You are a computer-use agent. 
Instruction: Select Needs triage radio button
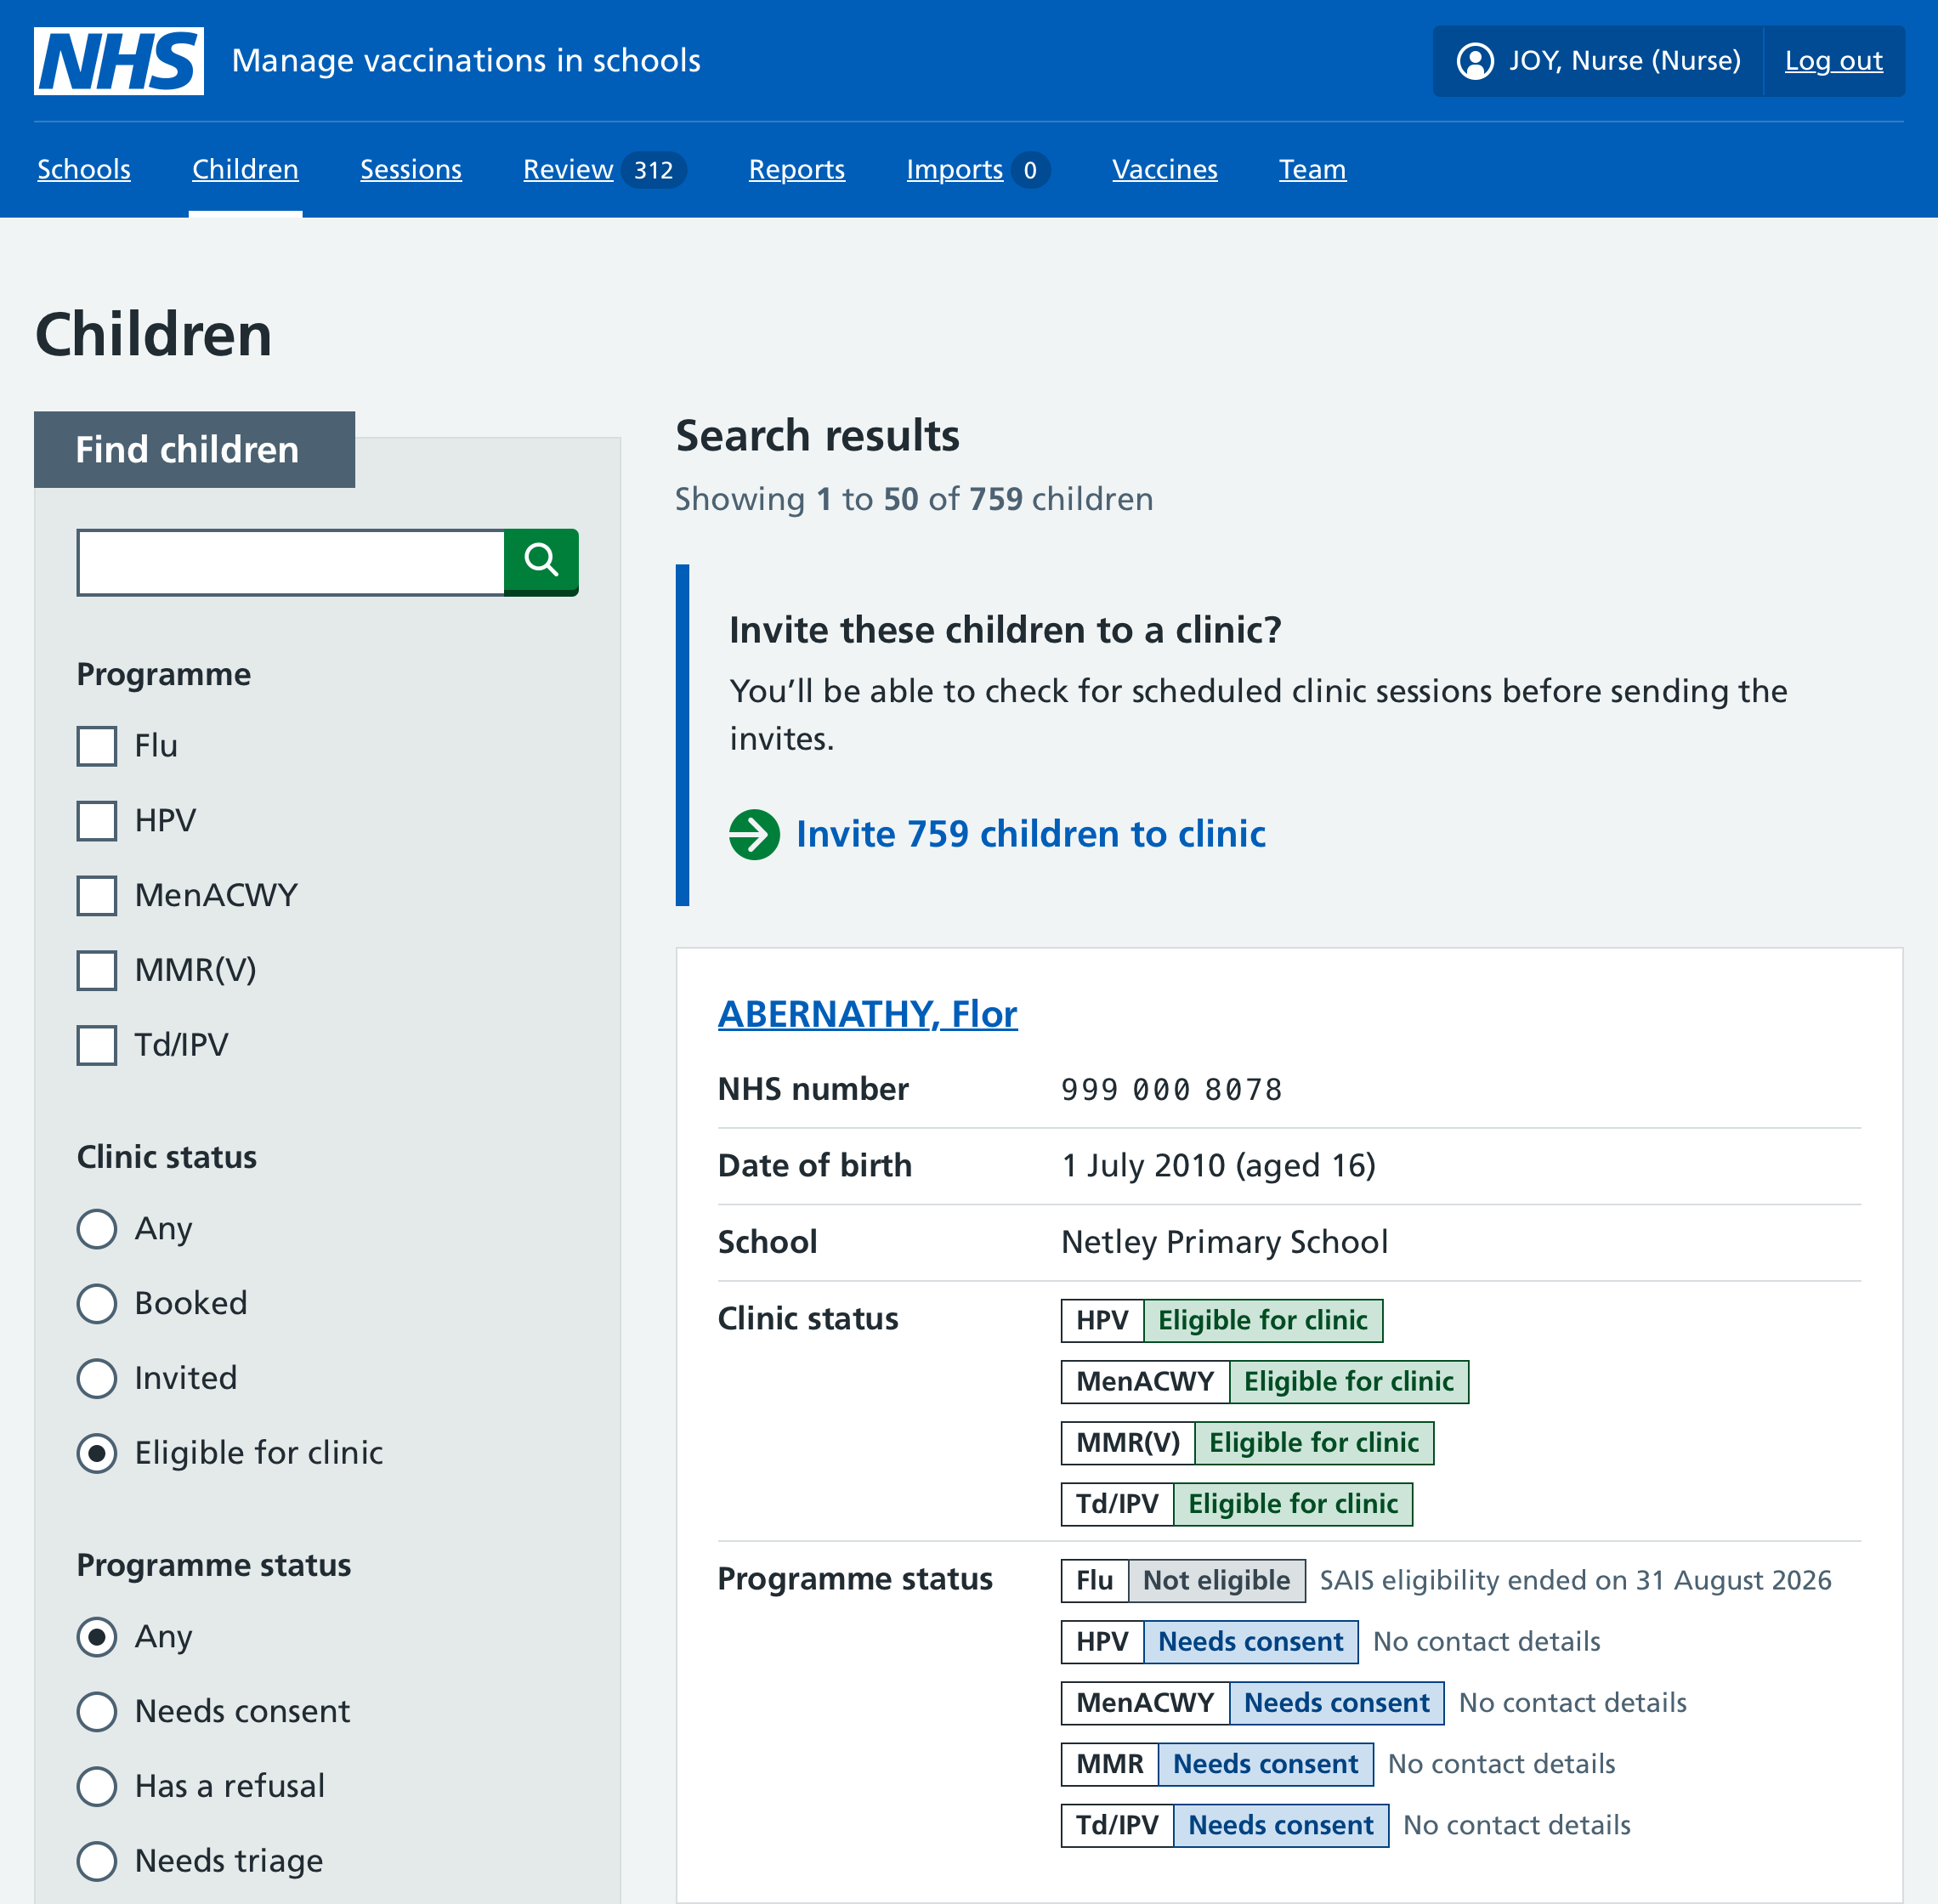[97, 1861]
